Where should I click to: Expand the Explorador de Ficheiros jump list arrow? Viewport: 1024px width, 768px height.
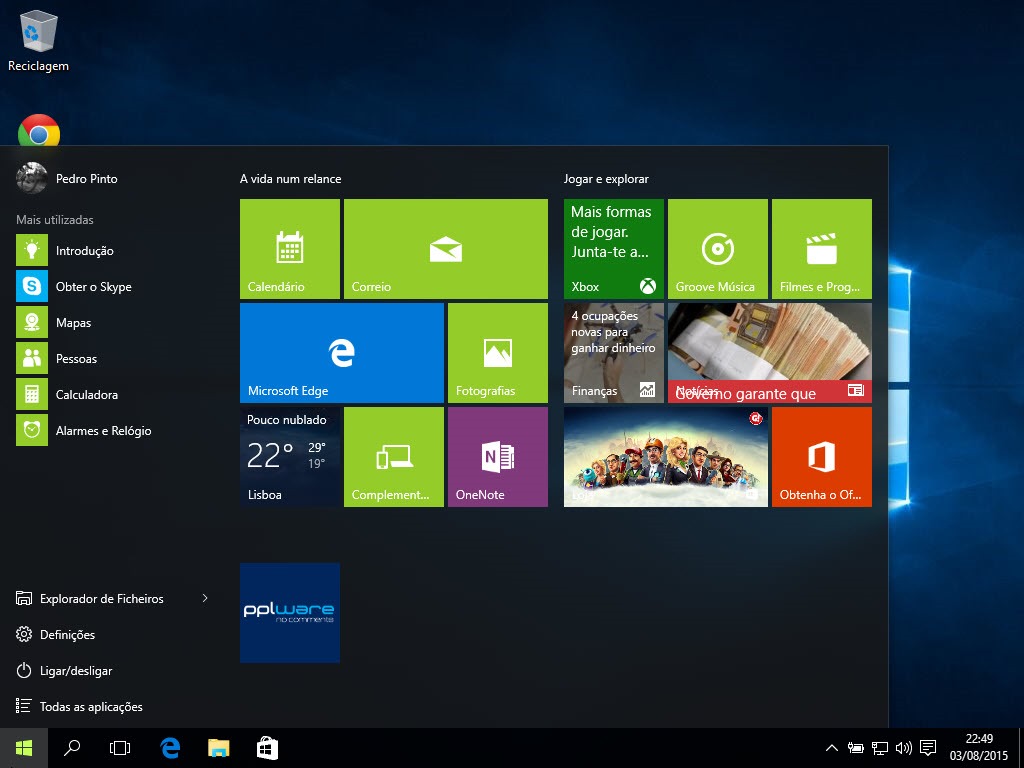205,598
